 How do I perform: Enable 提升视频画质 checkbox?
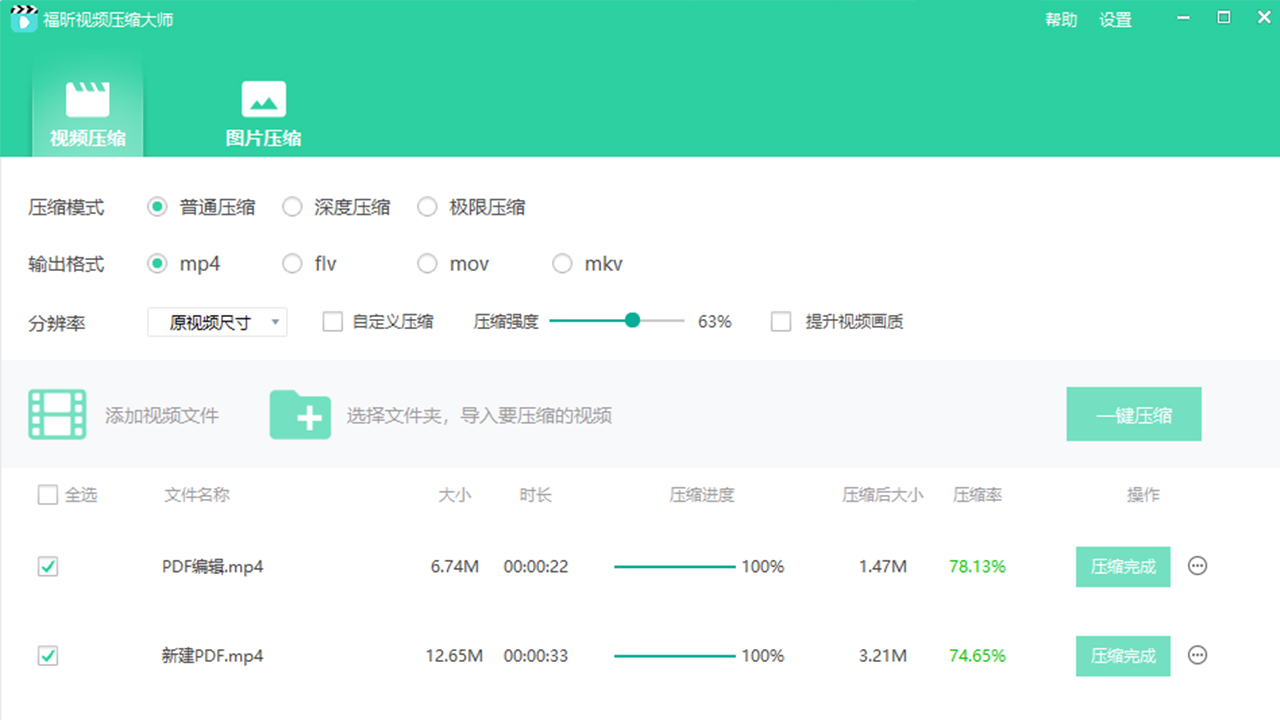click(781, 322)
